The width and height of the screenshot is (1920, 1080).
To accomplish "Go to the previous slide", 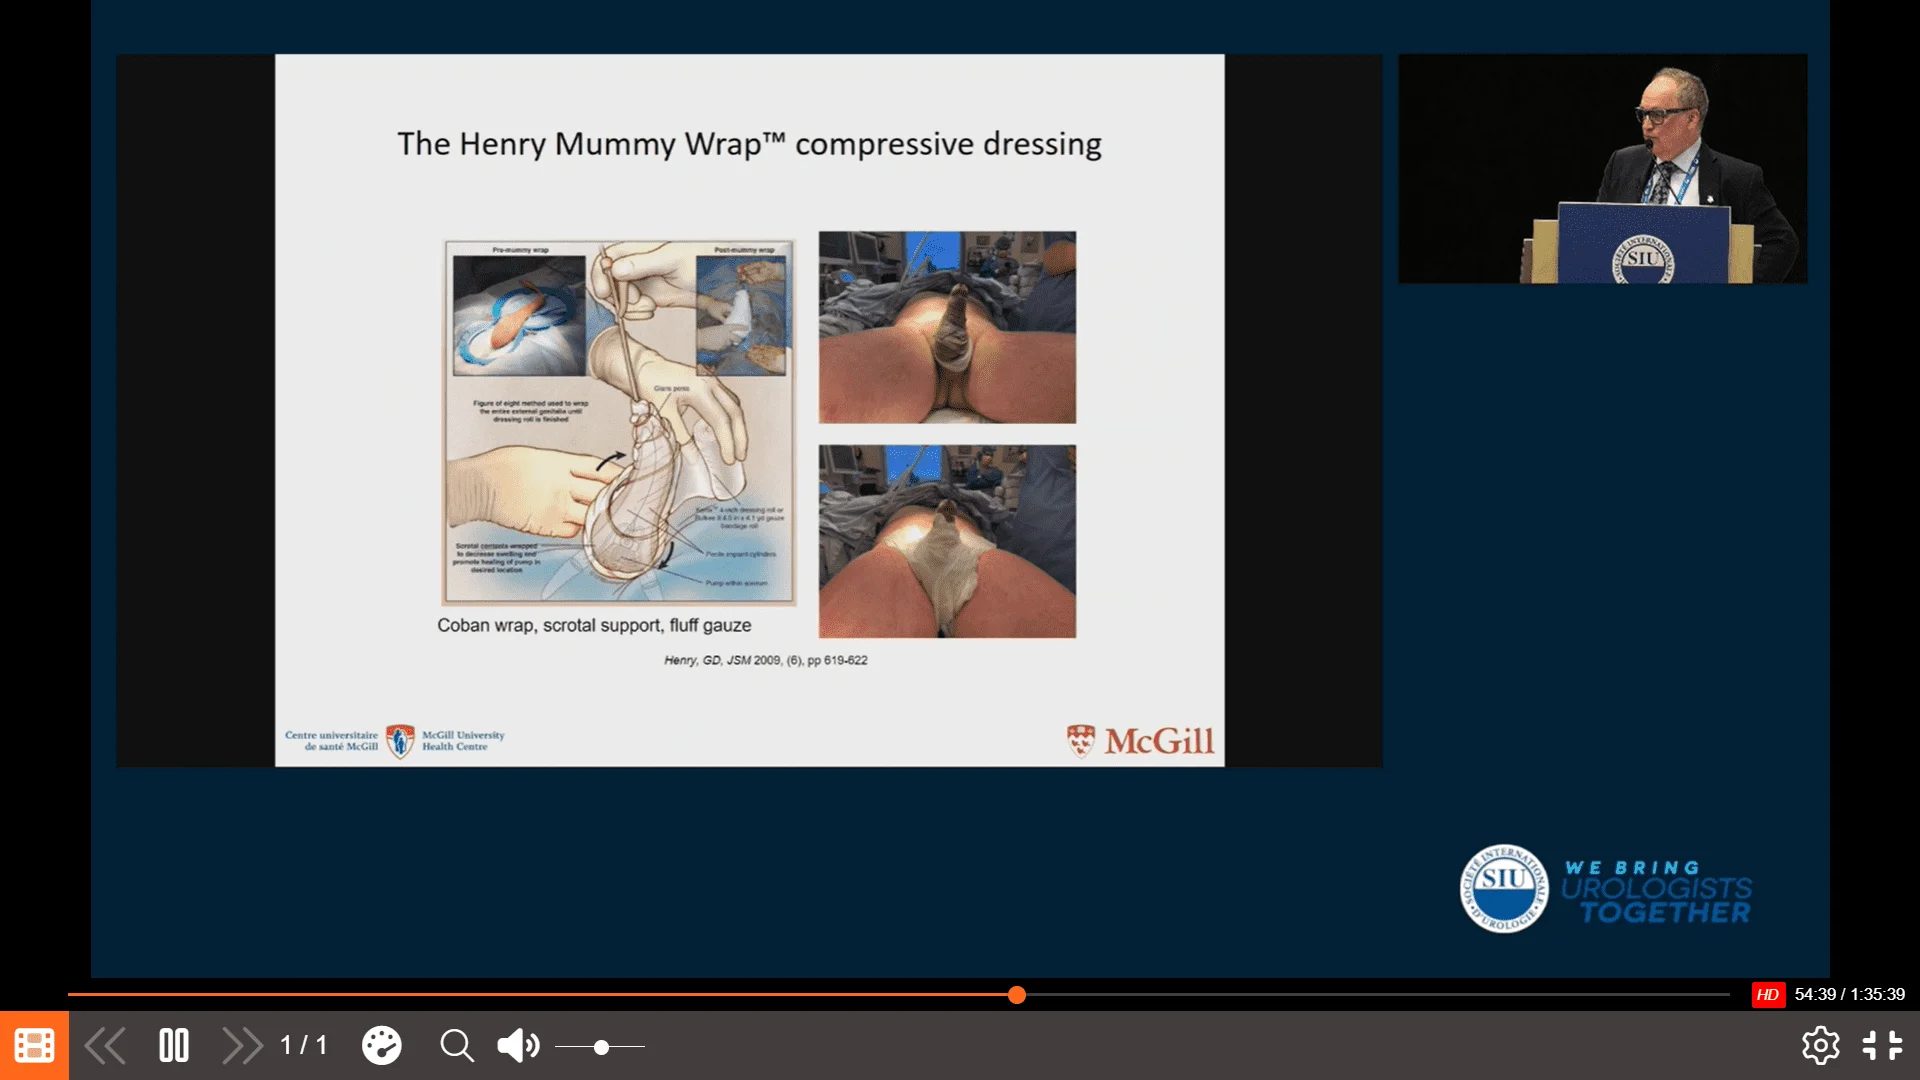I will coord(105,1046).
